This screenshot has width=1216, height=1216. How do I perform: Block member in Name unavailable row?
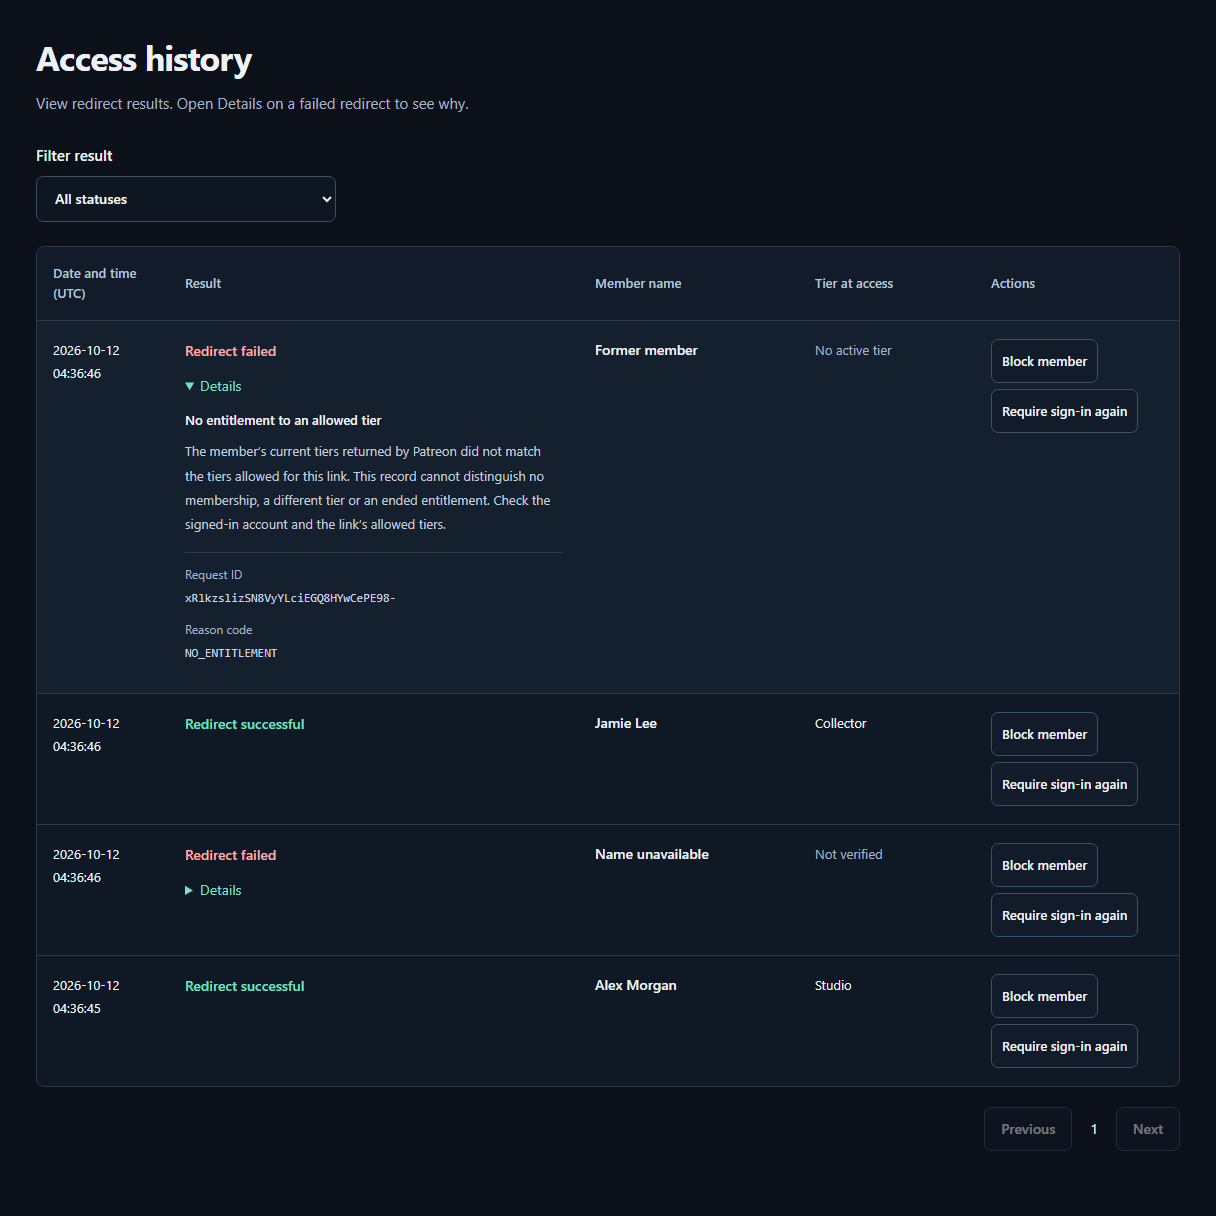coord(1044,865)
